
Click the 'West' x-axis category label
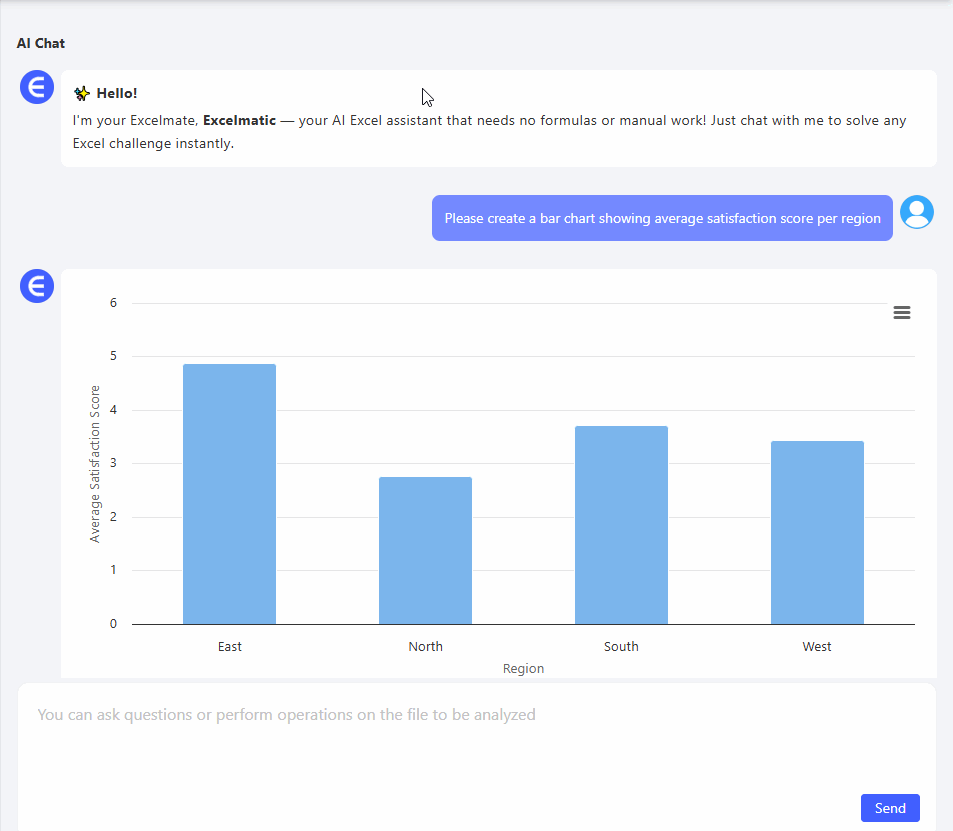(x=817, y=647)
